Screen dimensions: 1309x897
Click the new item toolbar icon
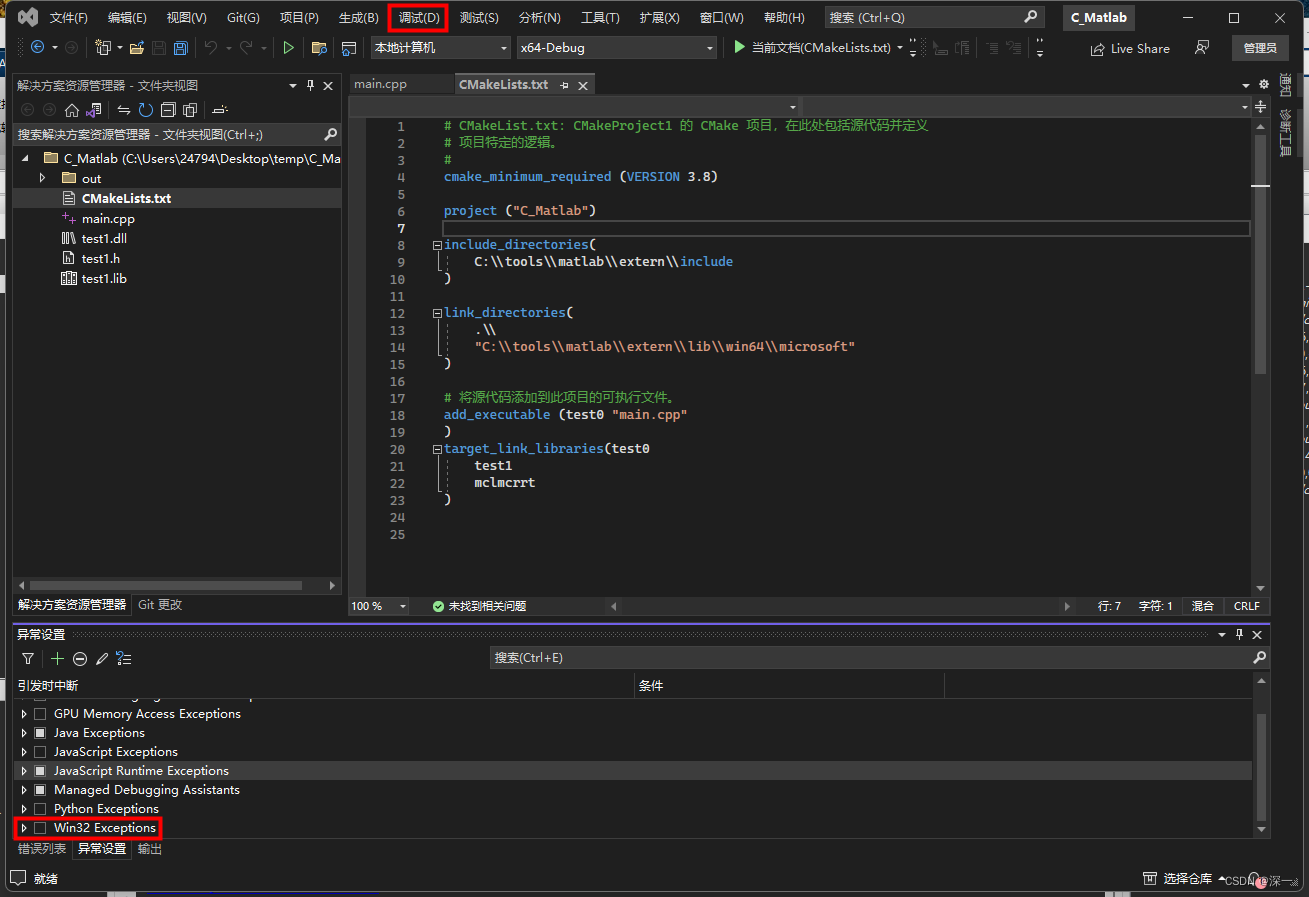[102, 47]
